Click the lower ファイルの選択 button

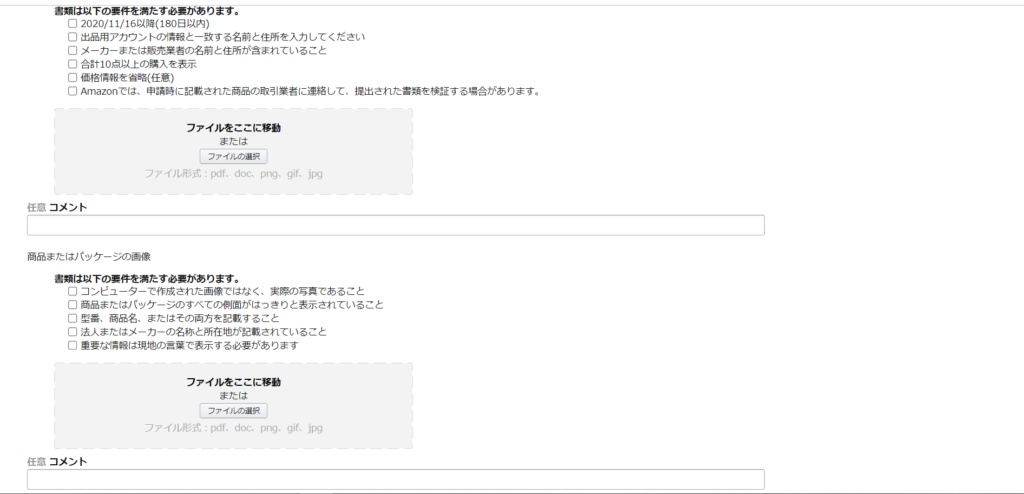pyautogui.click(x=233, y=411)
